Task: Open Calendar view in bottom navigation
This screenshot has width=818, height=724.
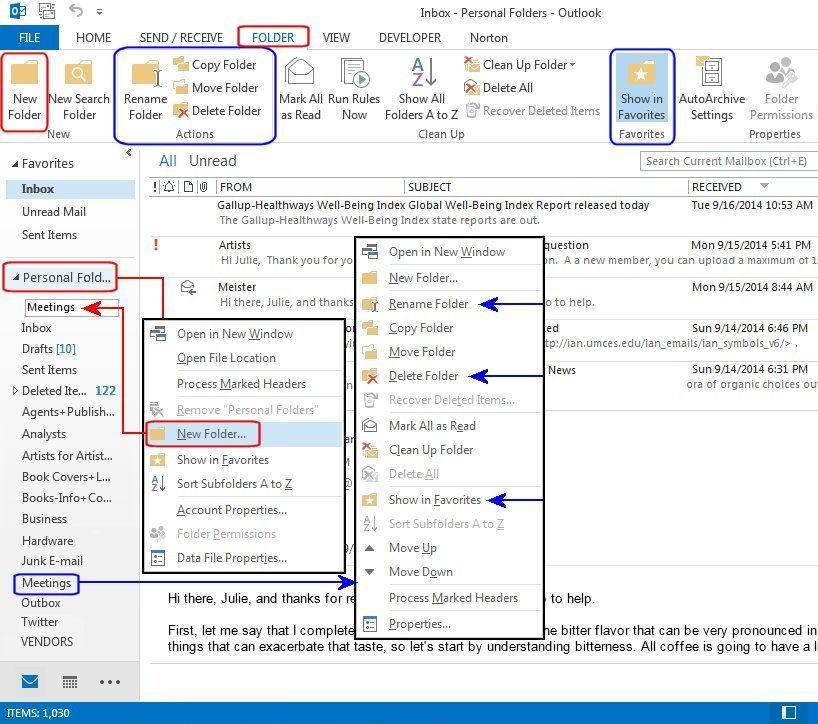Action: click(70, 682)
